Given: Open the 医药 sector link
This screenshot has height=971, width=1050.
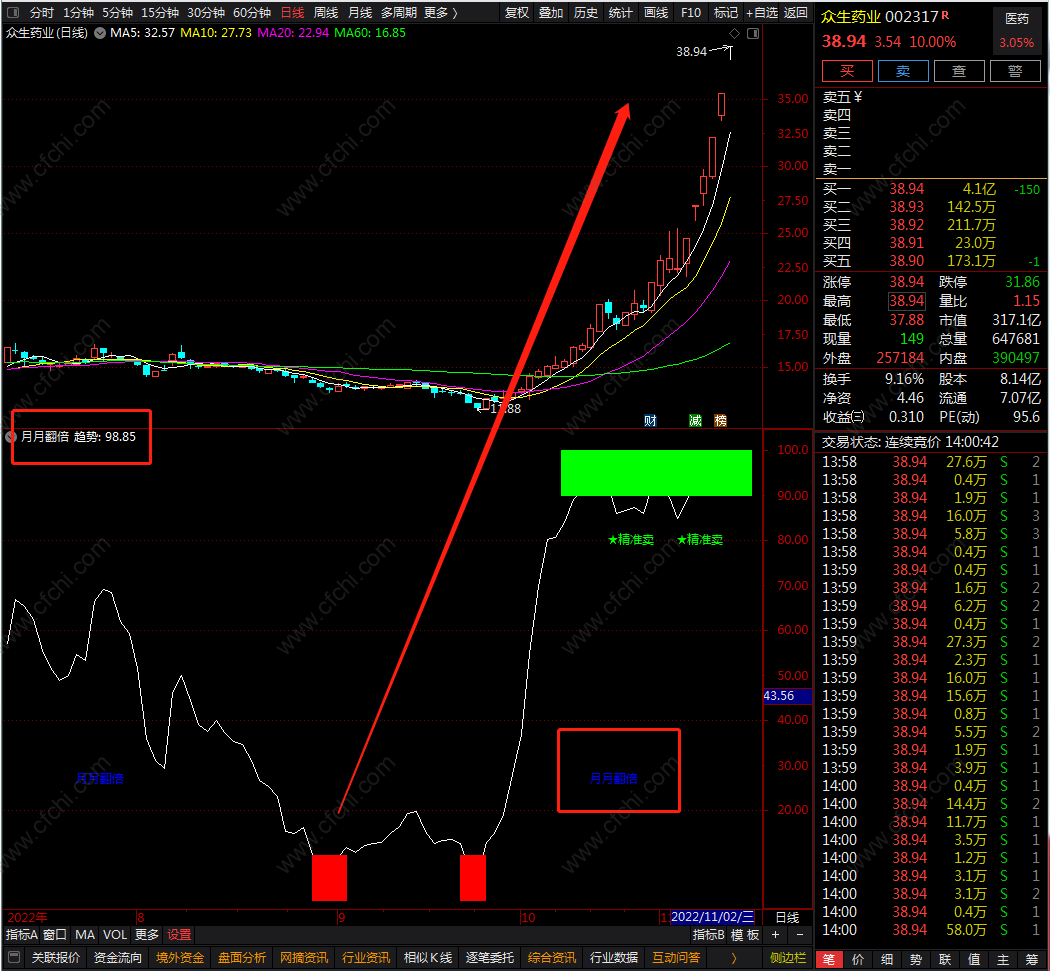Looking at the screenshot, I should [1017, 19].
